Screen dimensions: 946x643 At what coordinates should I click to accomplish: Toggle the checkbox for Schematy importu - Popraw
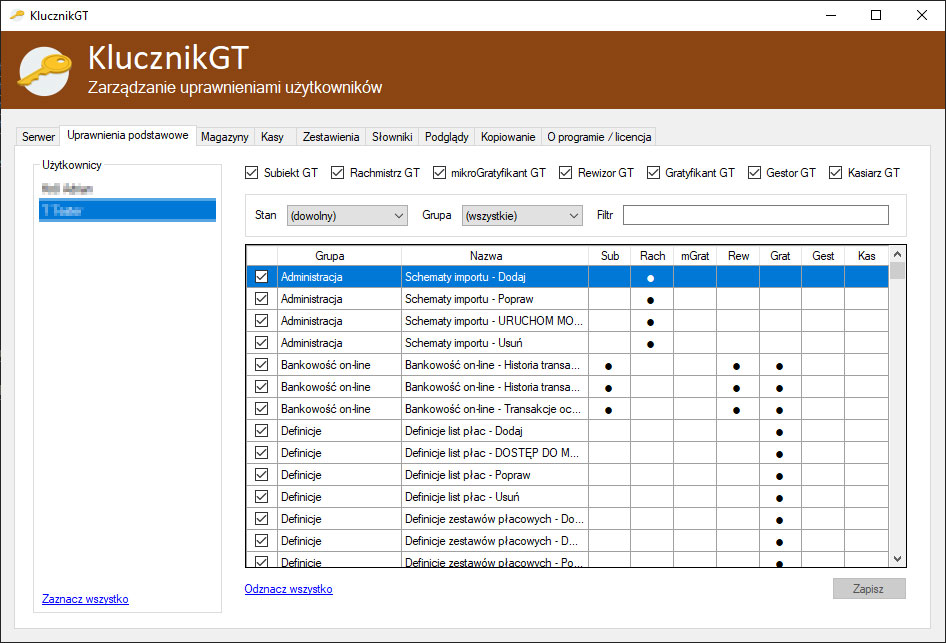[261, 299]
